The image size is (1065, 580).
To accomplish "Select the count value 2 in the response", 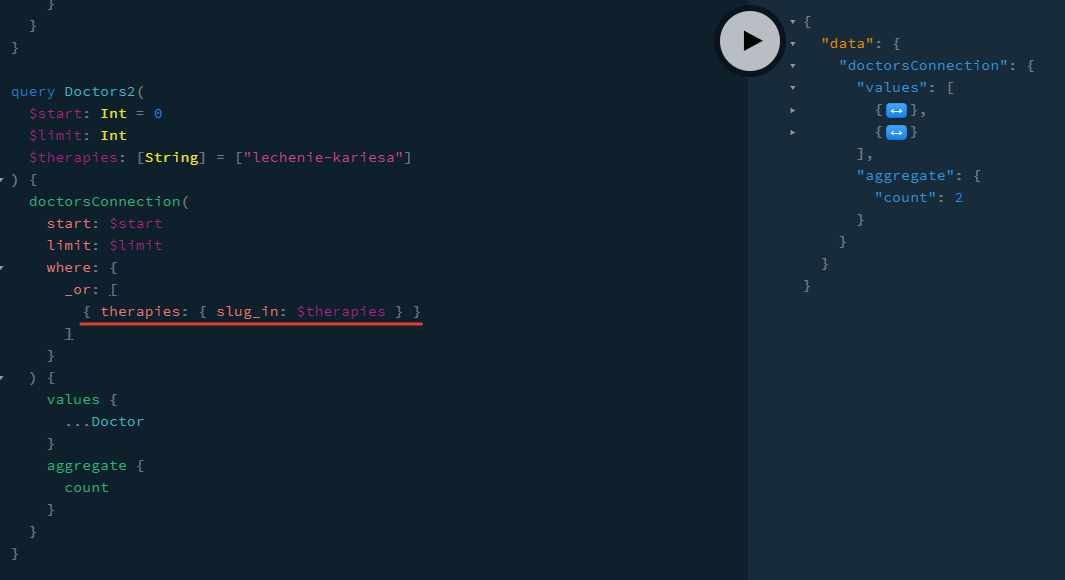I will click(x=958, y=198).
